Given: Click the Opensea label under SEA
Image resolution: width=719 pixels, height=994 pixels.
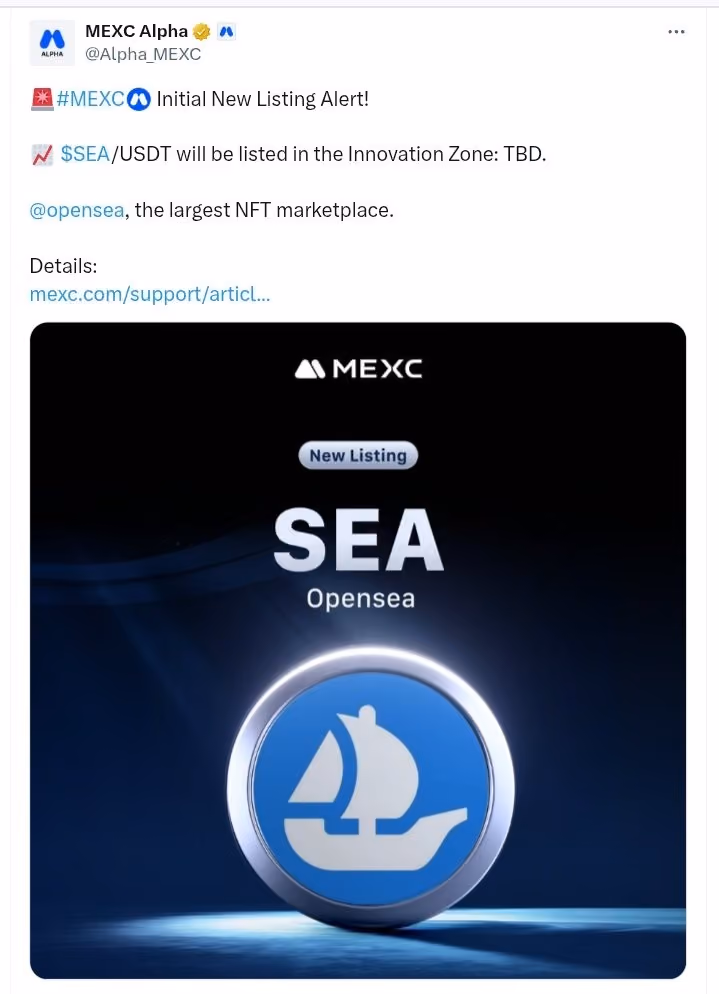Looking at the screenshot, I should point(360,599).
